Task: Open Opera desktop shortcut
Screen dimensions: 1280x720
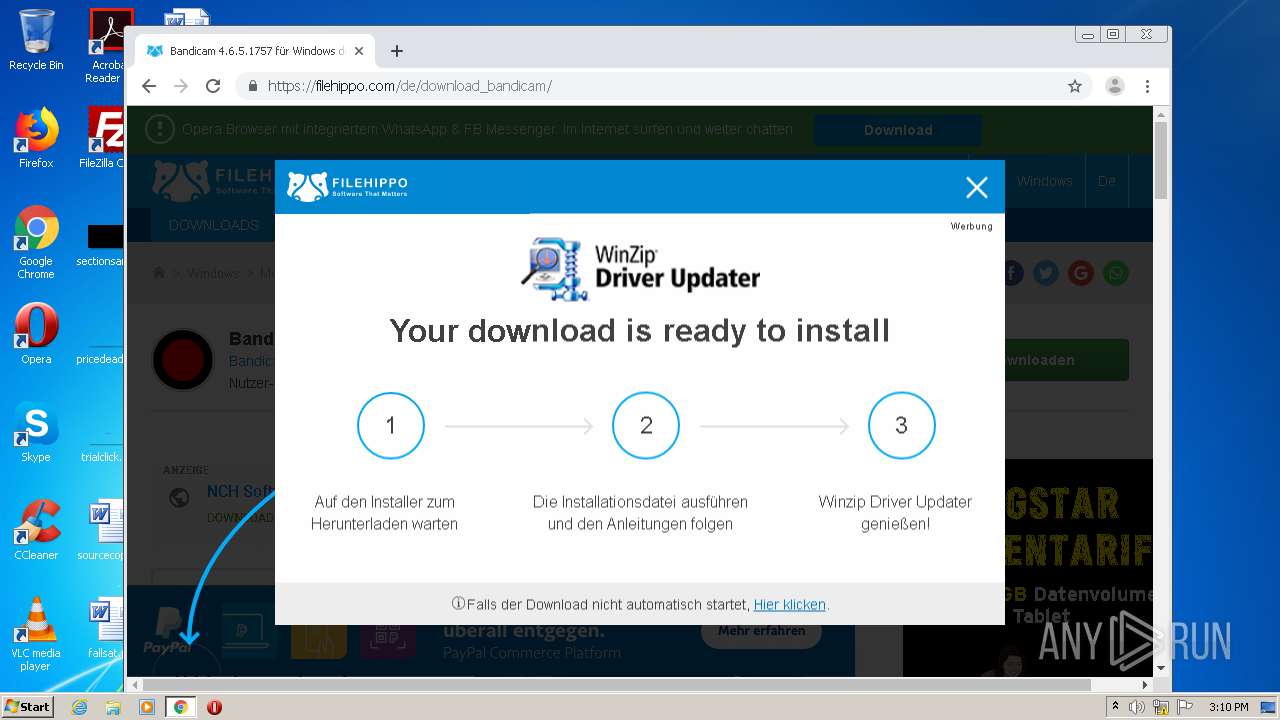Action: click(x=36, y=333)
